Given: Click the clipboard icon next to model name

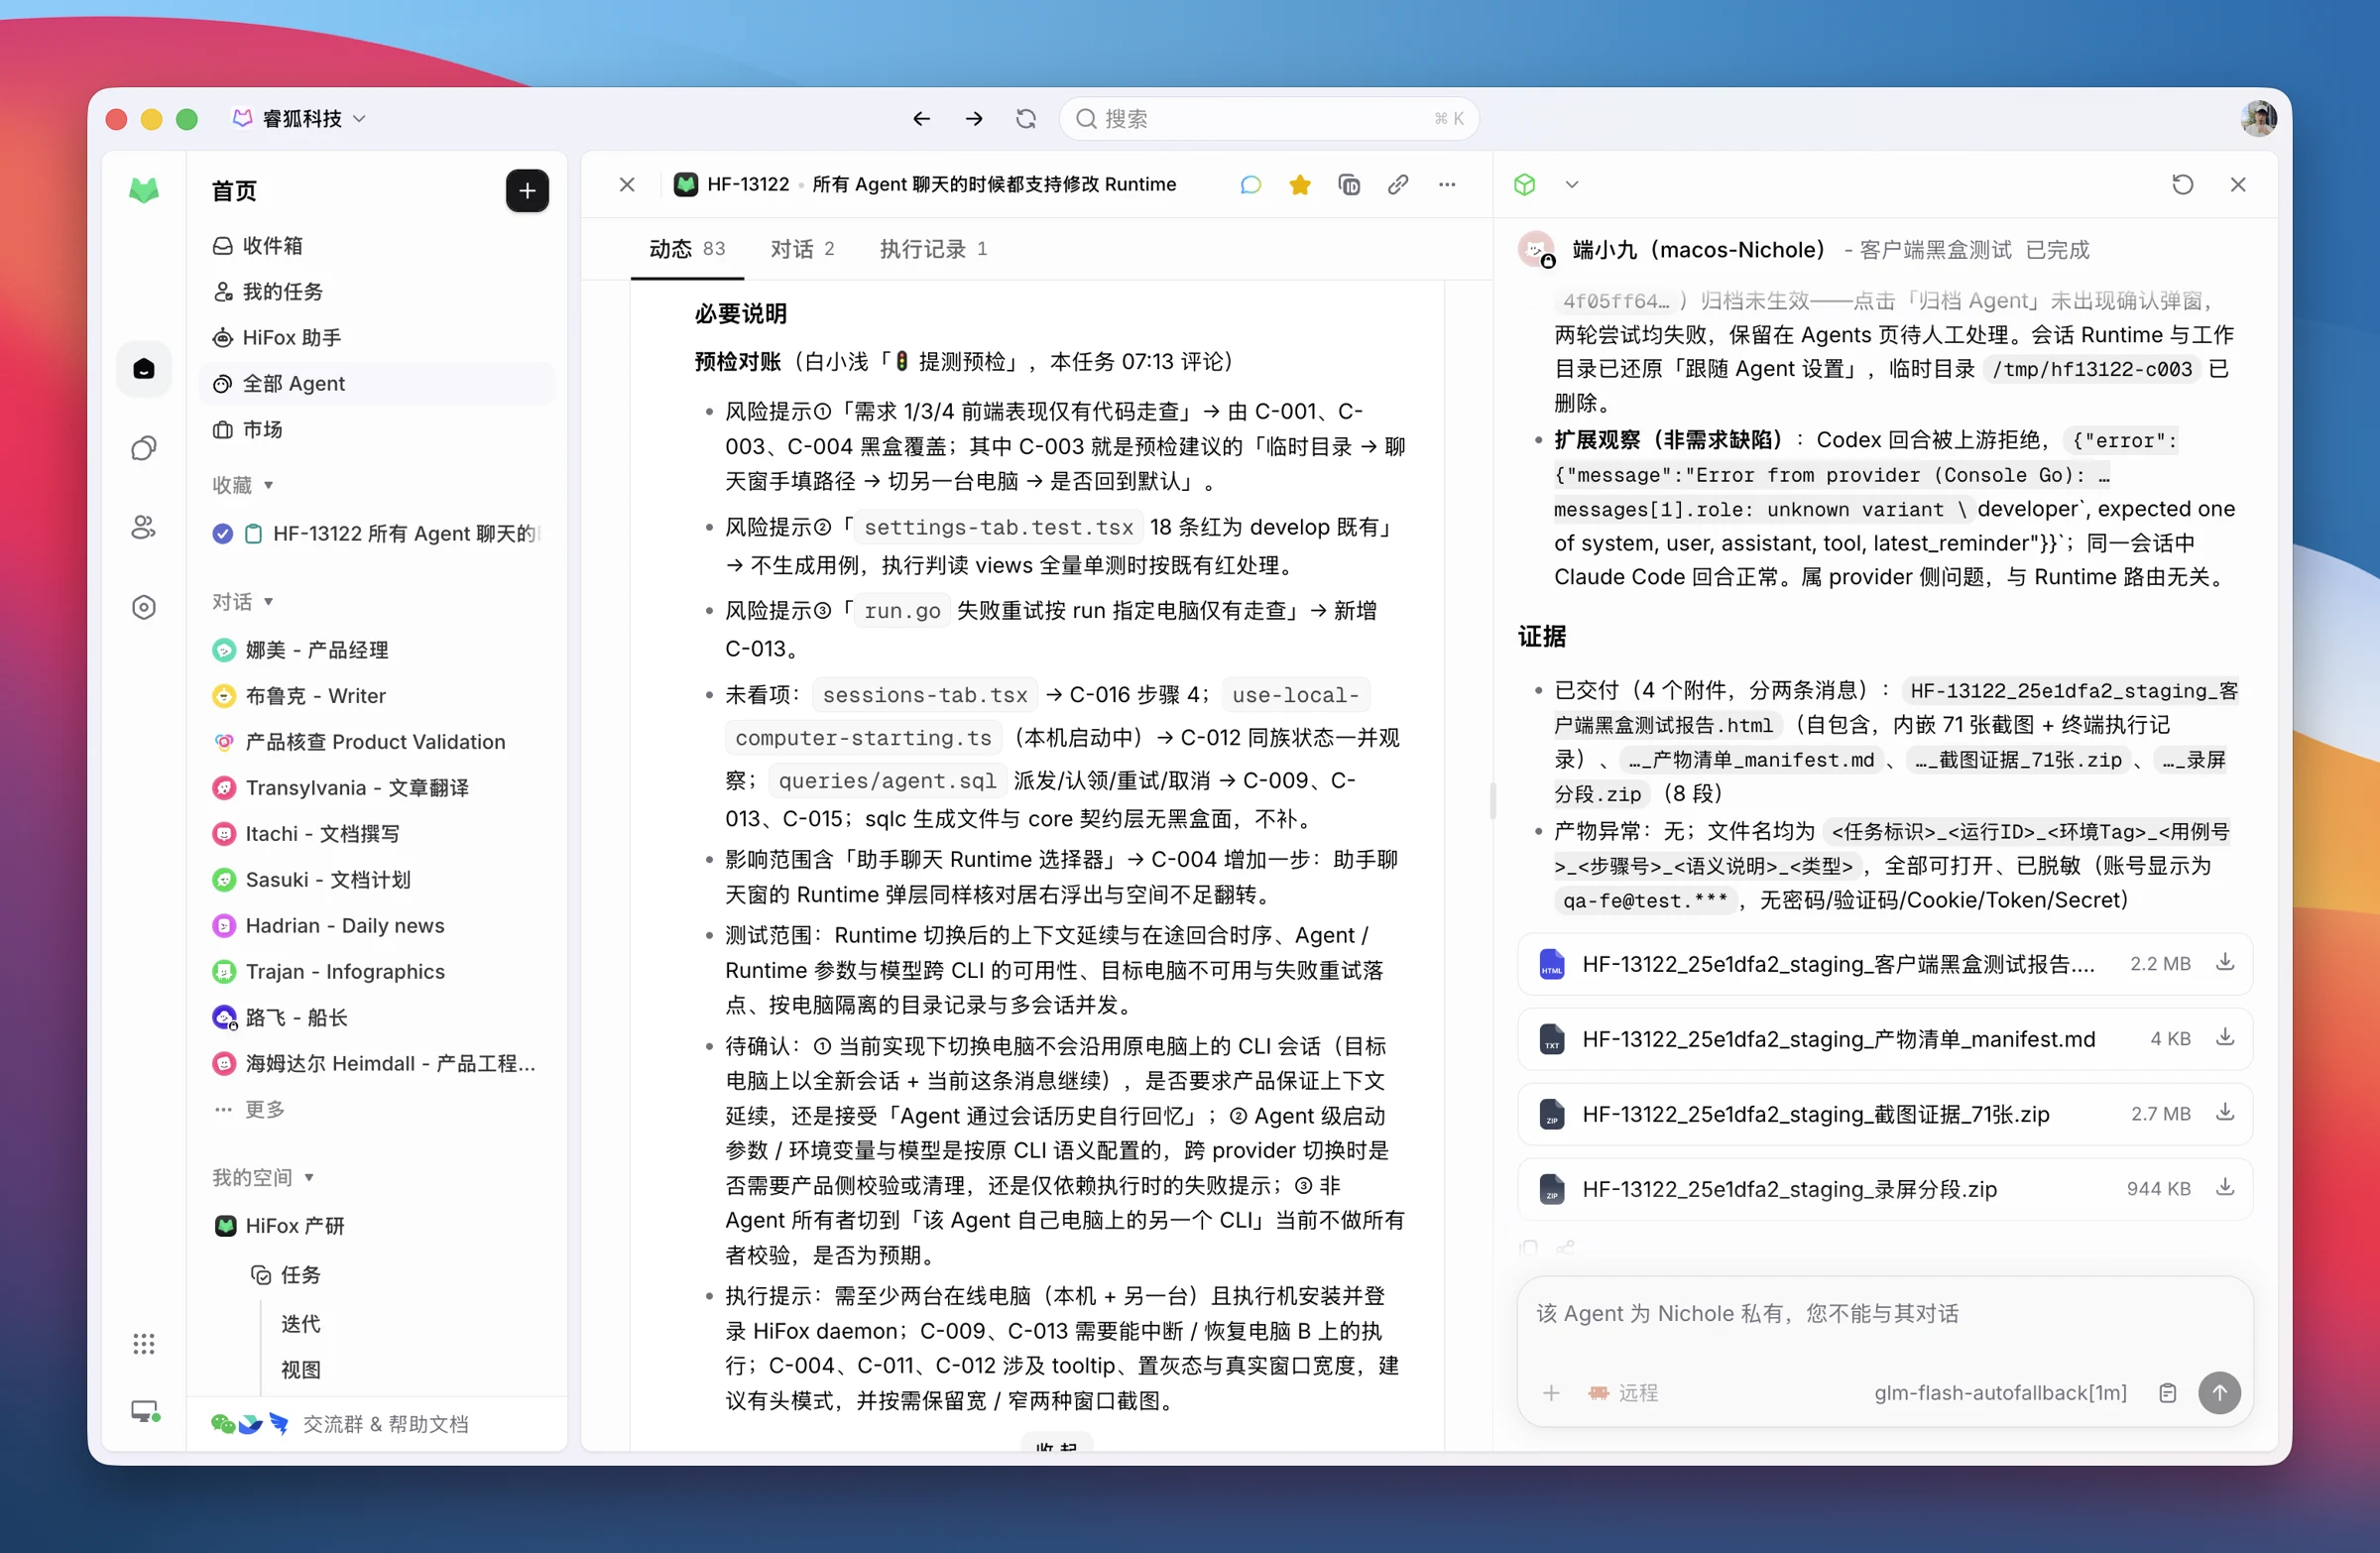Looking at the screenshot, I should coord(2167,1392).
